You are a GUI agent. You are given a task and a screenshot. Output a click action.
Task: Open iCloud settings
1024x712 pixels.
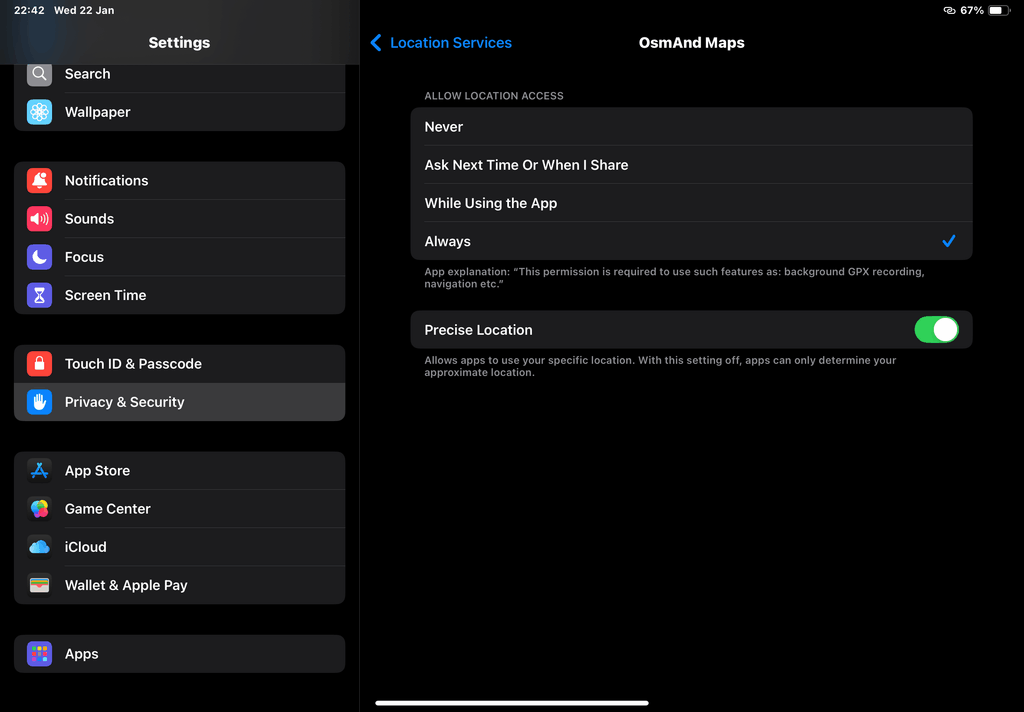180,547
